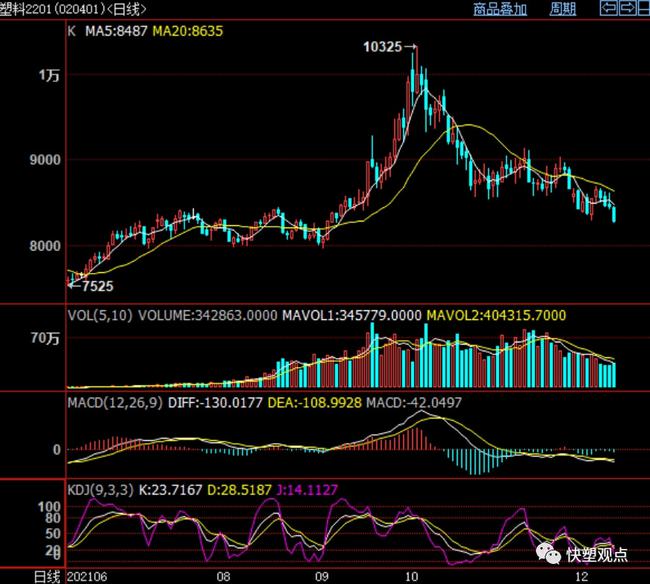This screenshot has height=584, width=650.
Task: Select the MA5:8487 indicator label
Action: click(x=115, y=30)
